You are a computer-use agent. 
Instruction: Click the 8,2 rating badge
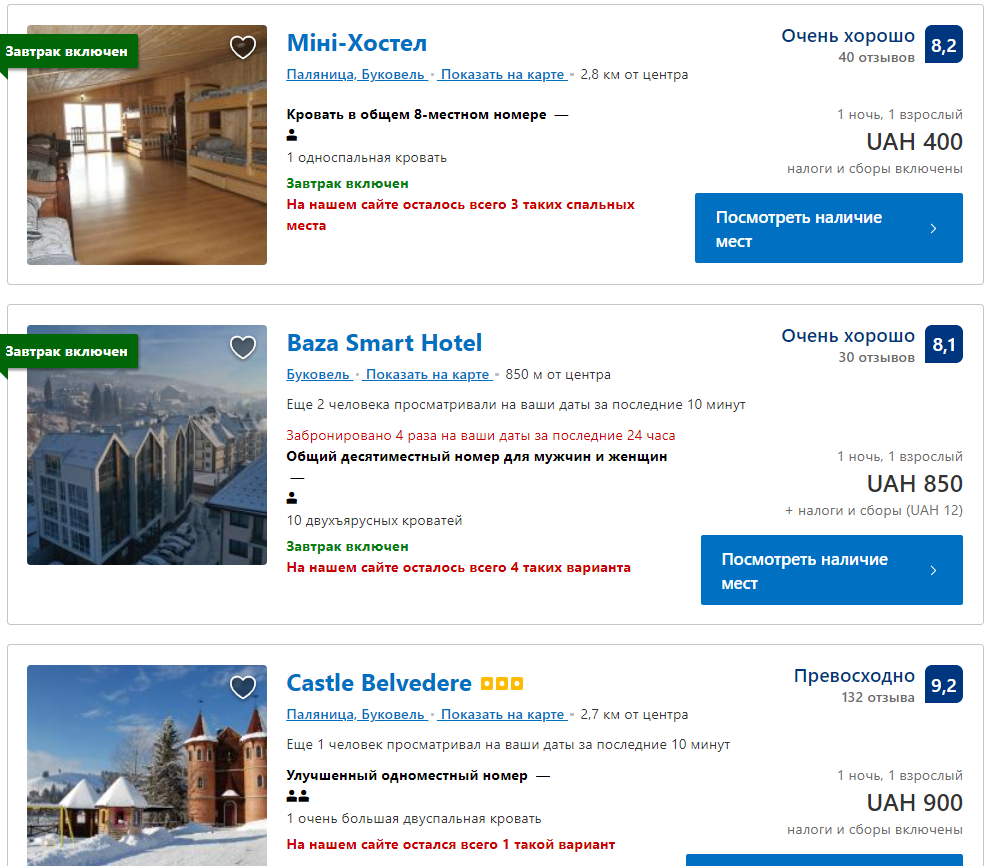click(944, 45)
